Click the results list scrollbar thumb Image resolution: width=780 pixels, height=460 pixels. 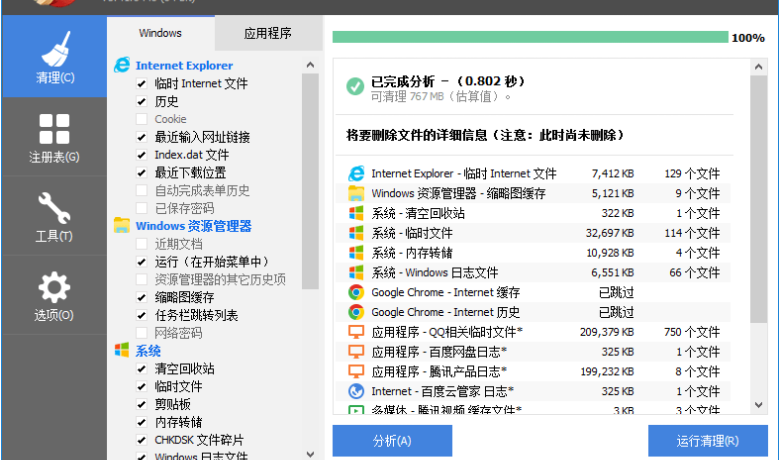pos(759,199)
